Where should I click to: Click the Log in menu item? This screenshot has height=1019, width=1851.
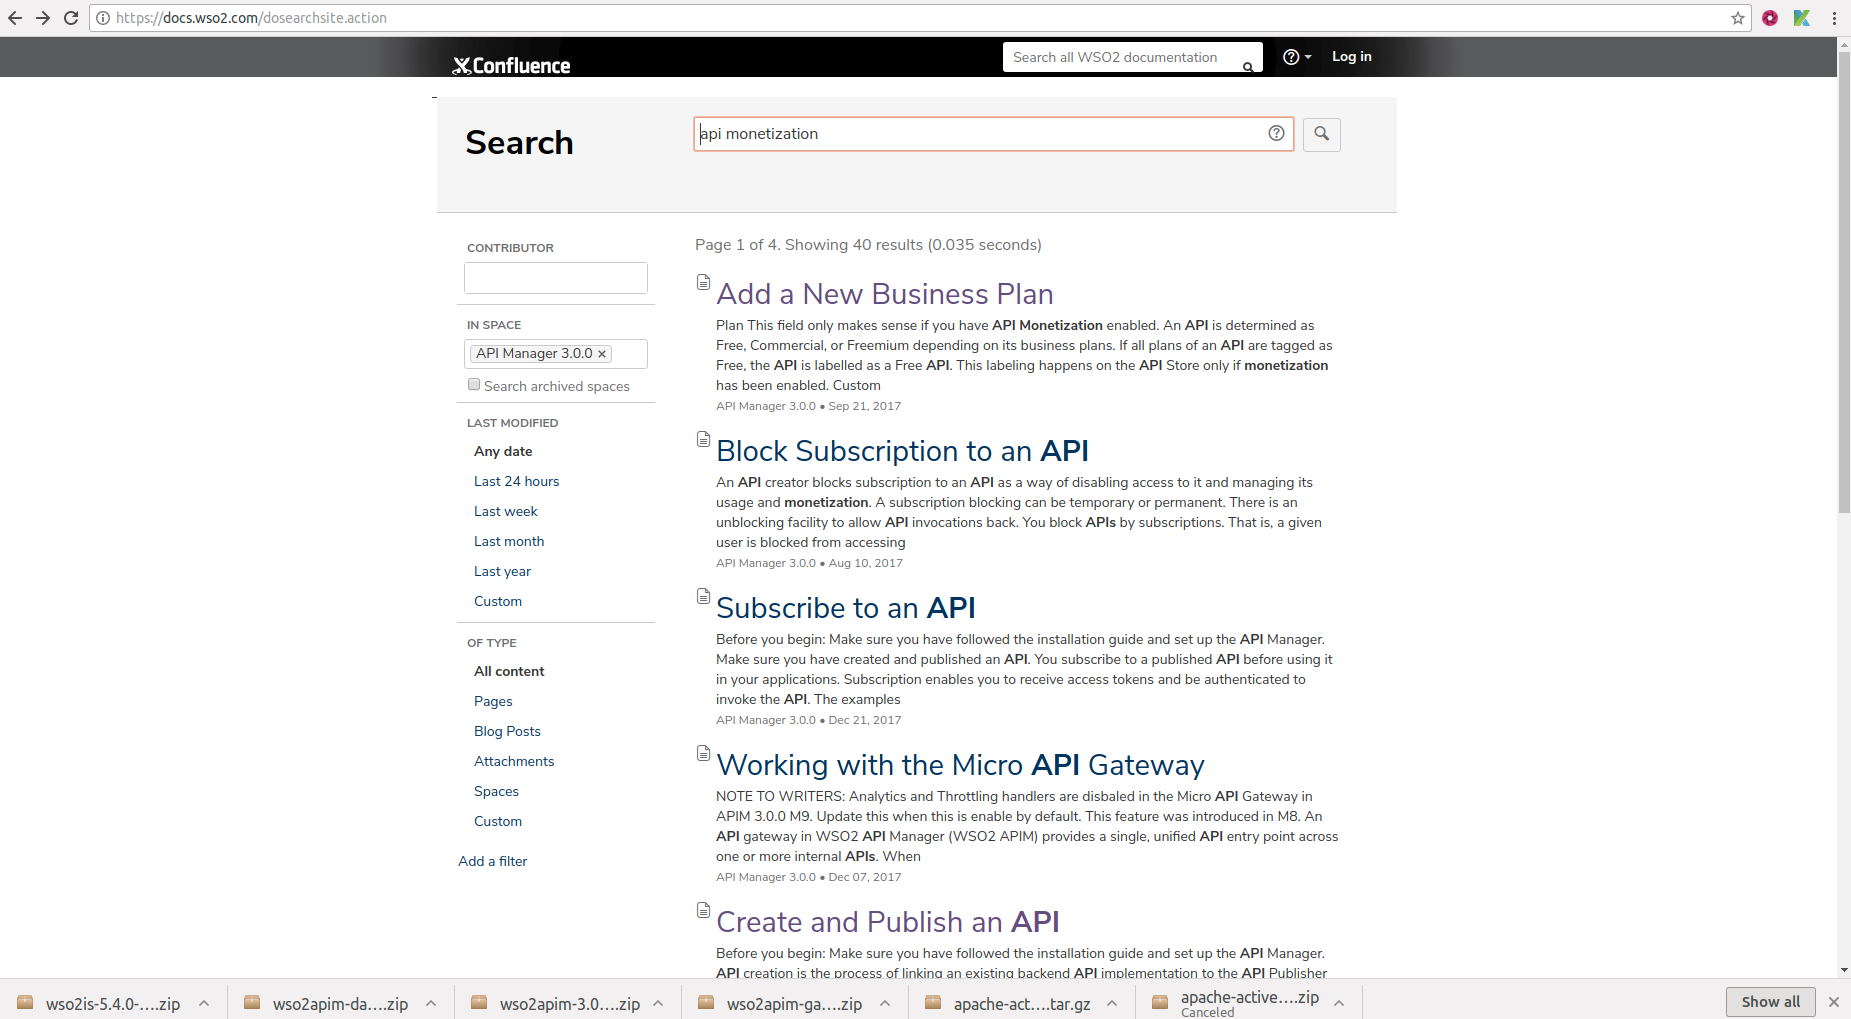(1351, 56)
